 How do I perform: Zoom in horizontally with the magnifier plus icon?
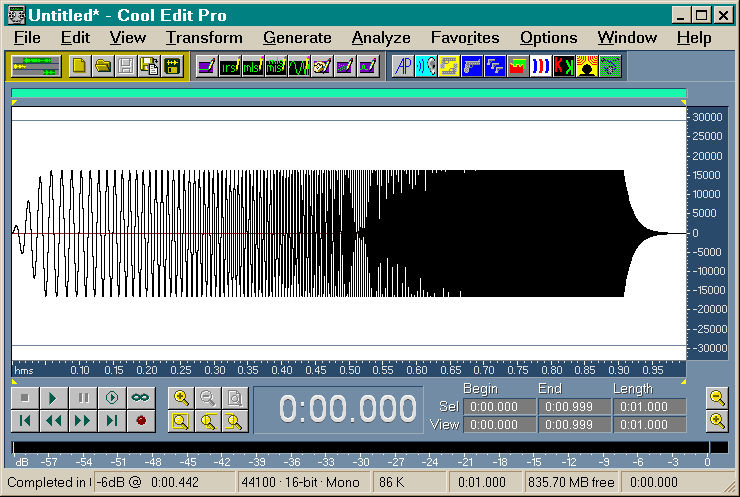click(x=181, y=398)
